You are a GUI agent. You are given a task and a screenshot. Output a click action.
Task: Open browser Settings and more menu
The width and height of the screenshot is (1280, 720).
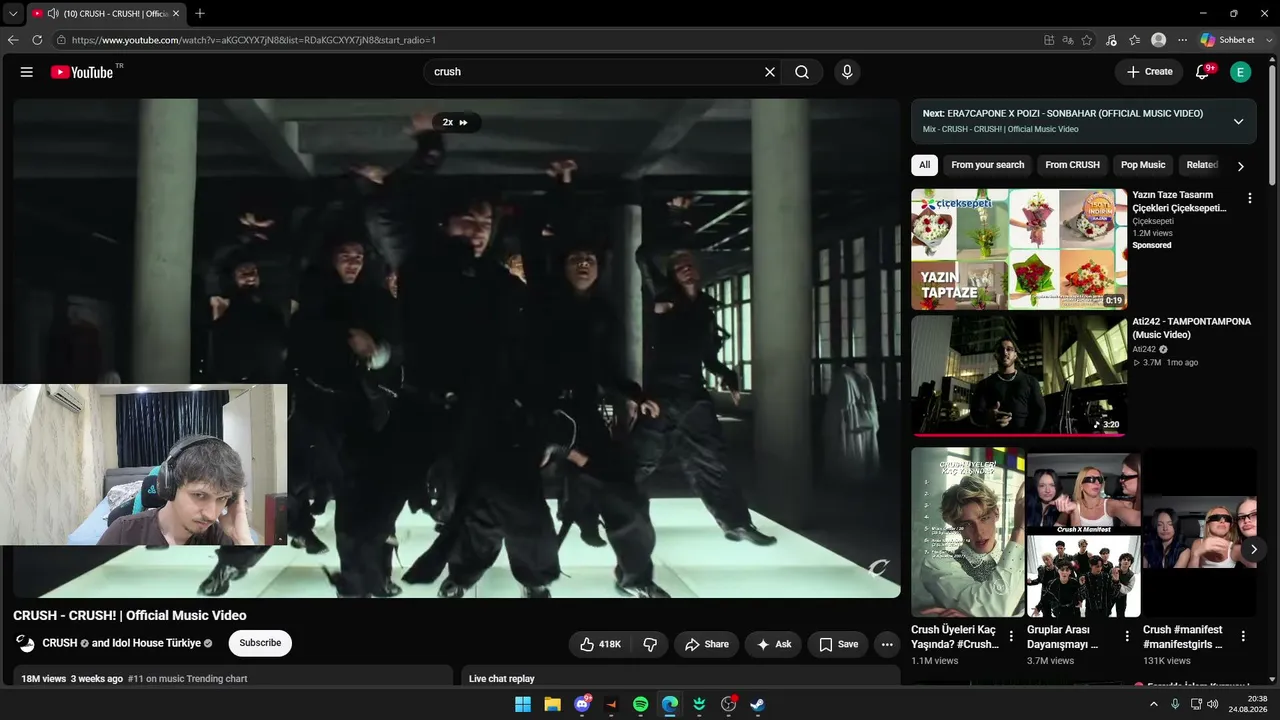[x=1183, y=40]
